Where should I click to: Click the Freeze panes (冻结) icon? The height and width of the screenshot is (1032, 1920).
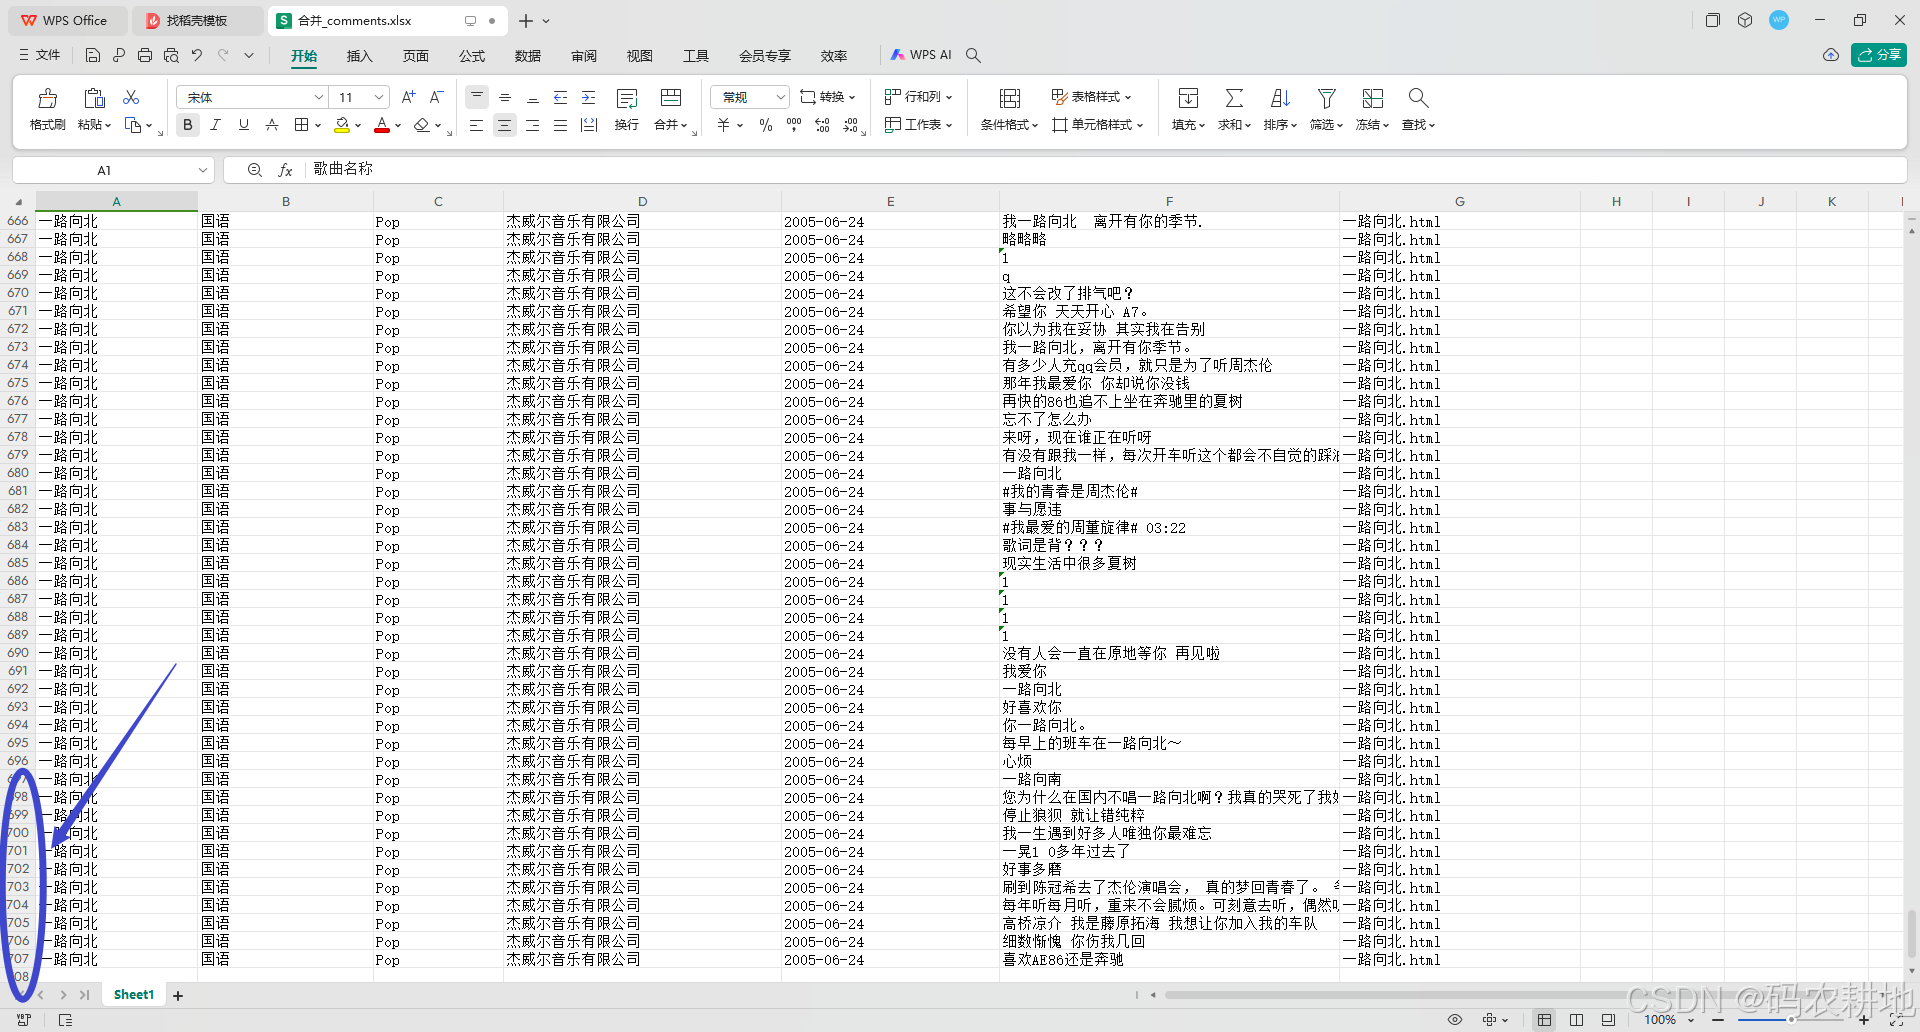click(x=1372, y=98)
